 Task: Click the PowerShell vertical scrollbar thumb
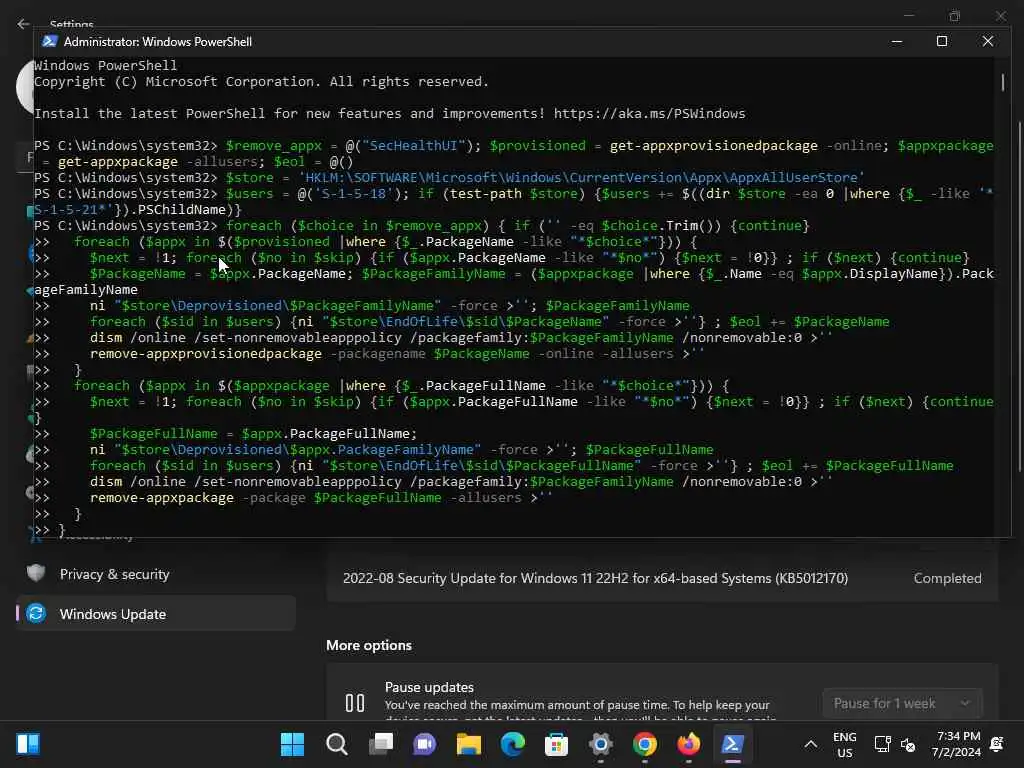point(1002,82)
